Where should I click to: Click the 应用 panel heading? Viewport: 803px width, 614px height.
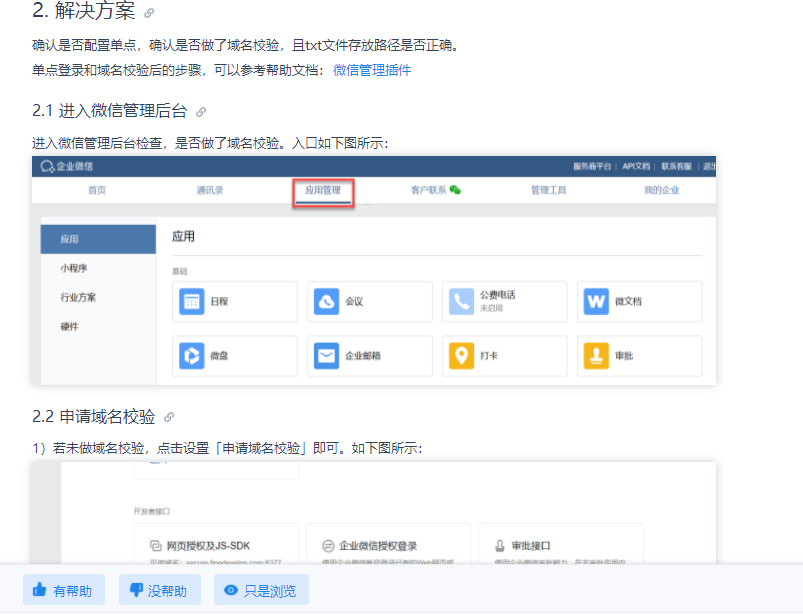[183, 237]
